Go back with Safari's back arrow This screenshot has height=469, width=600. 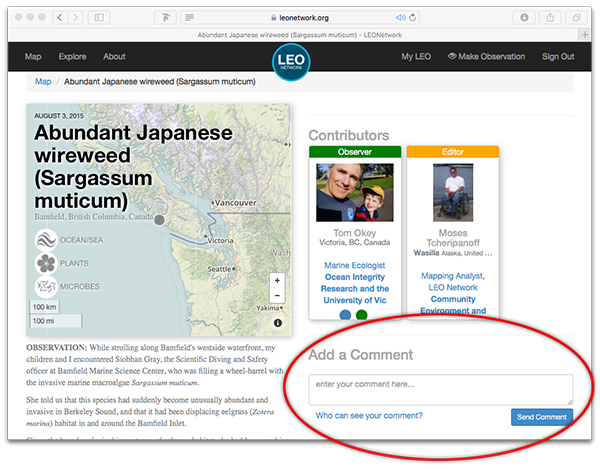60,17
